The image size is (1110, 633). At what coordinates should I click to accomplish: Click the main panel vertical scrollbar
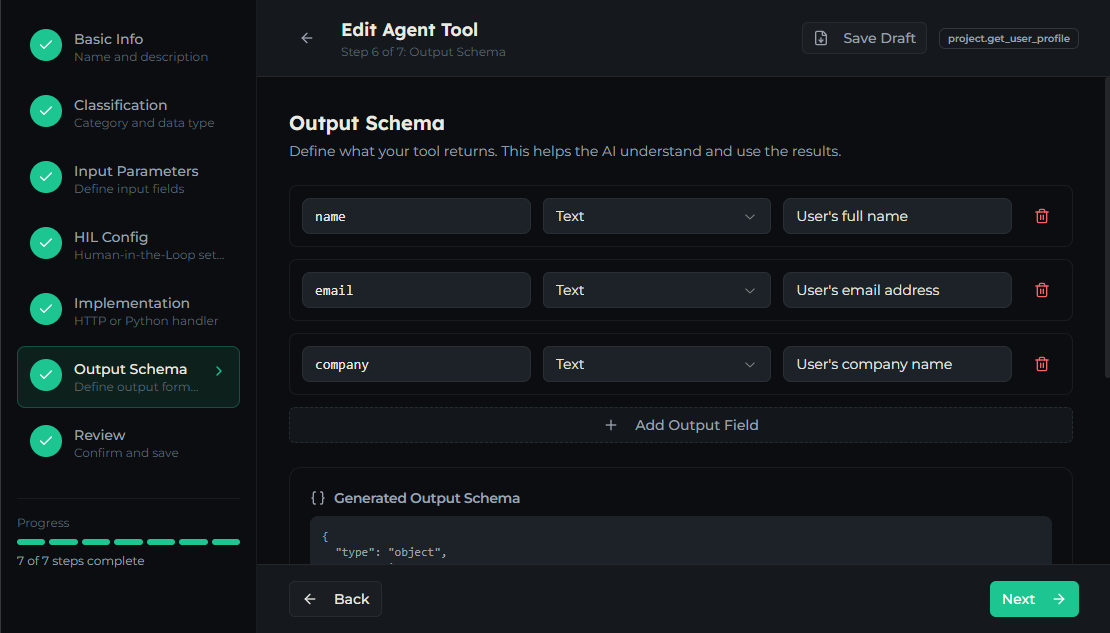click(1106, 228)
